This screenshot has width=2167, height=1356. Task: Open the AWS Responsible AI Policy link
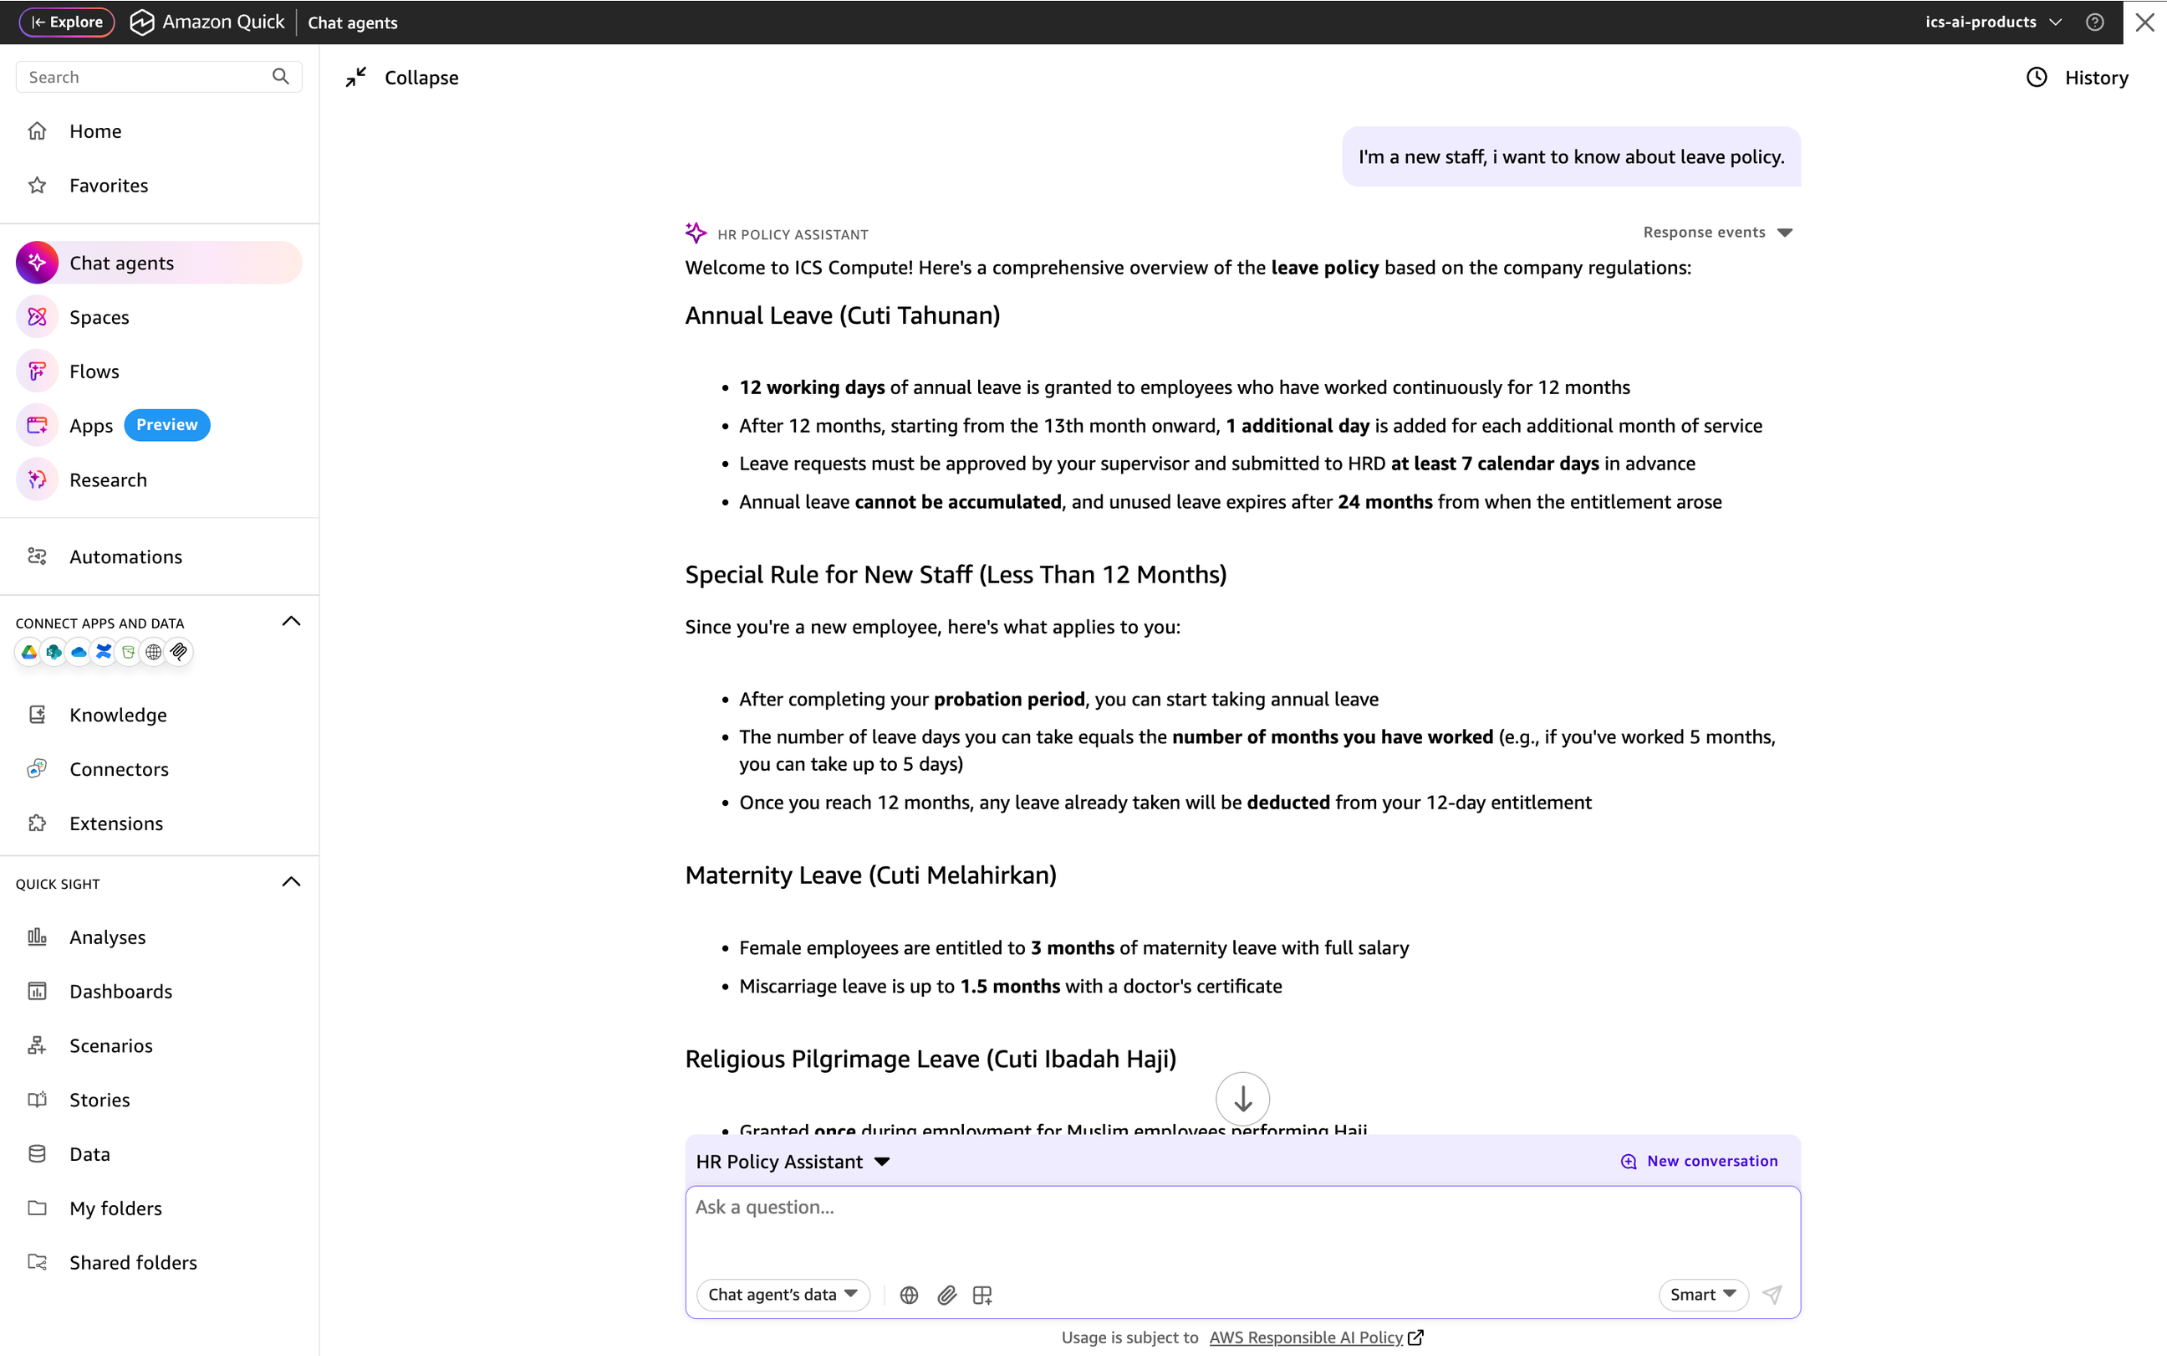click(x=1315, y=1338)
